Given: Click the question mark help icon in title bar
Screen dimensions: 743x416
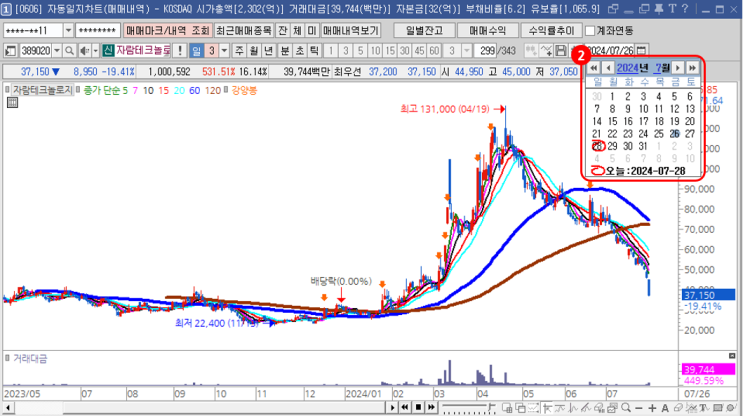Looking at the screenshot, I should pyautogui.click(x=684, y=9).
